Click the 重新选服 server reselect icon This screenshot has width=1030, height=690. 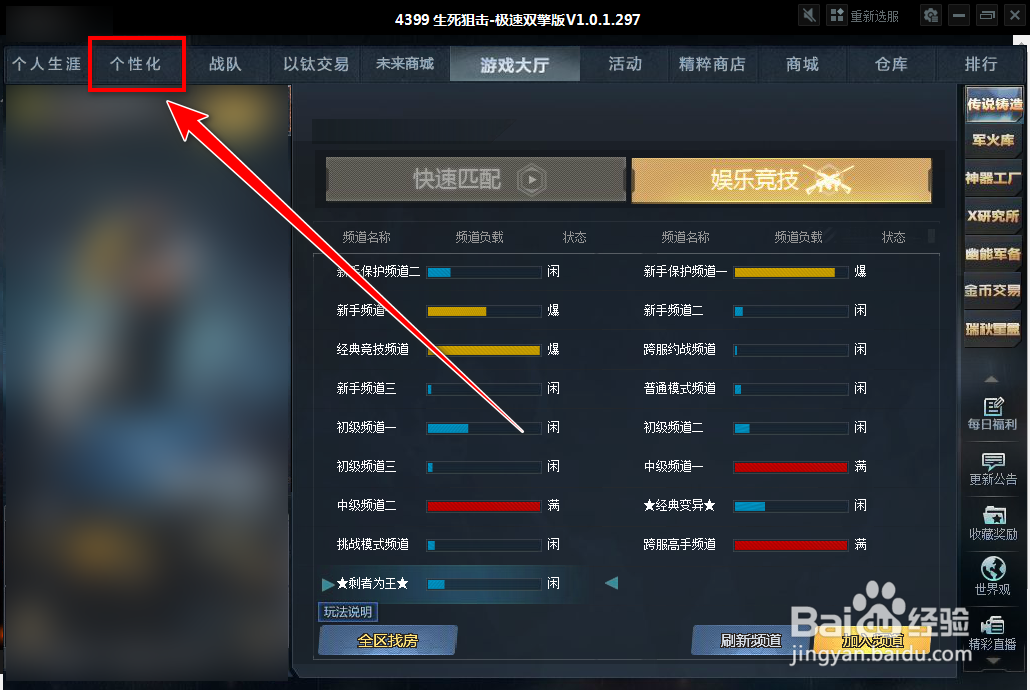(837, 16)
